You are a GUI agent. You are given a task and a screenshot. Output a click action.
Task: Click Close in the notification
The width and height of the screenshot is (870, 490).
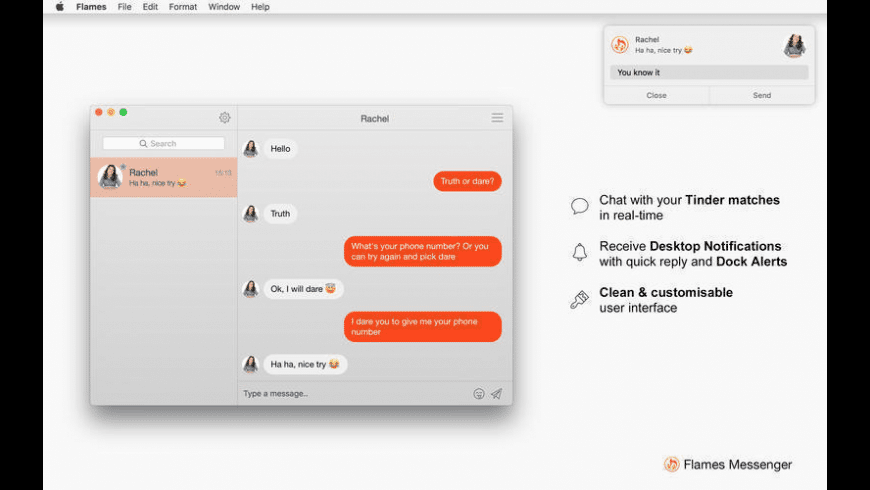click(x=656, y=95)
